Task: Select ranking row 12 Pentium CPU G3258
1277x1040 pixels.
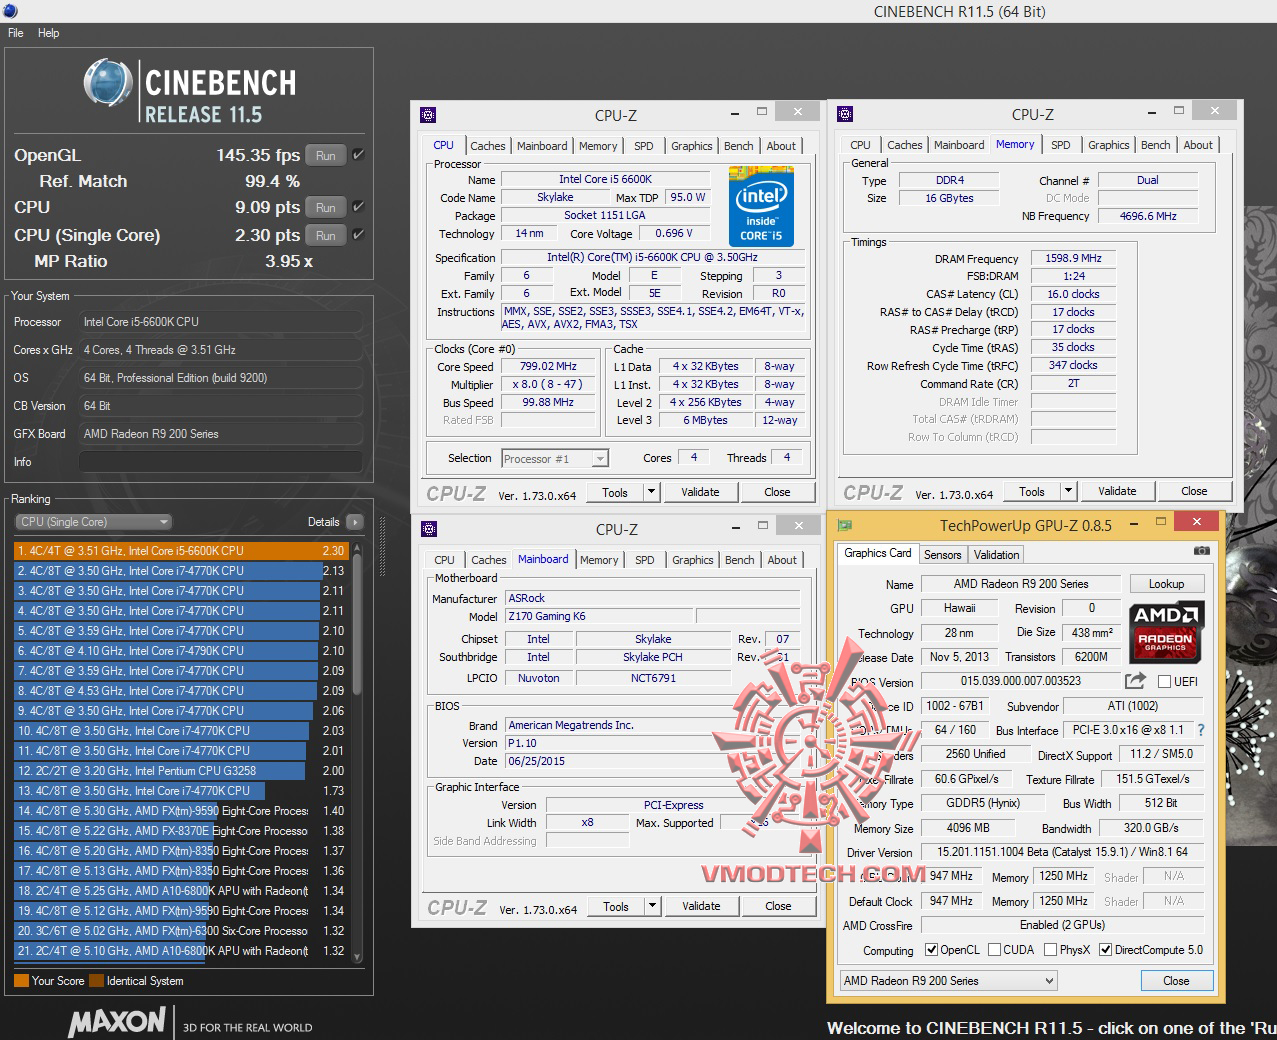Action: point(181,770)
